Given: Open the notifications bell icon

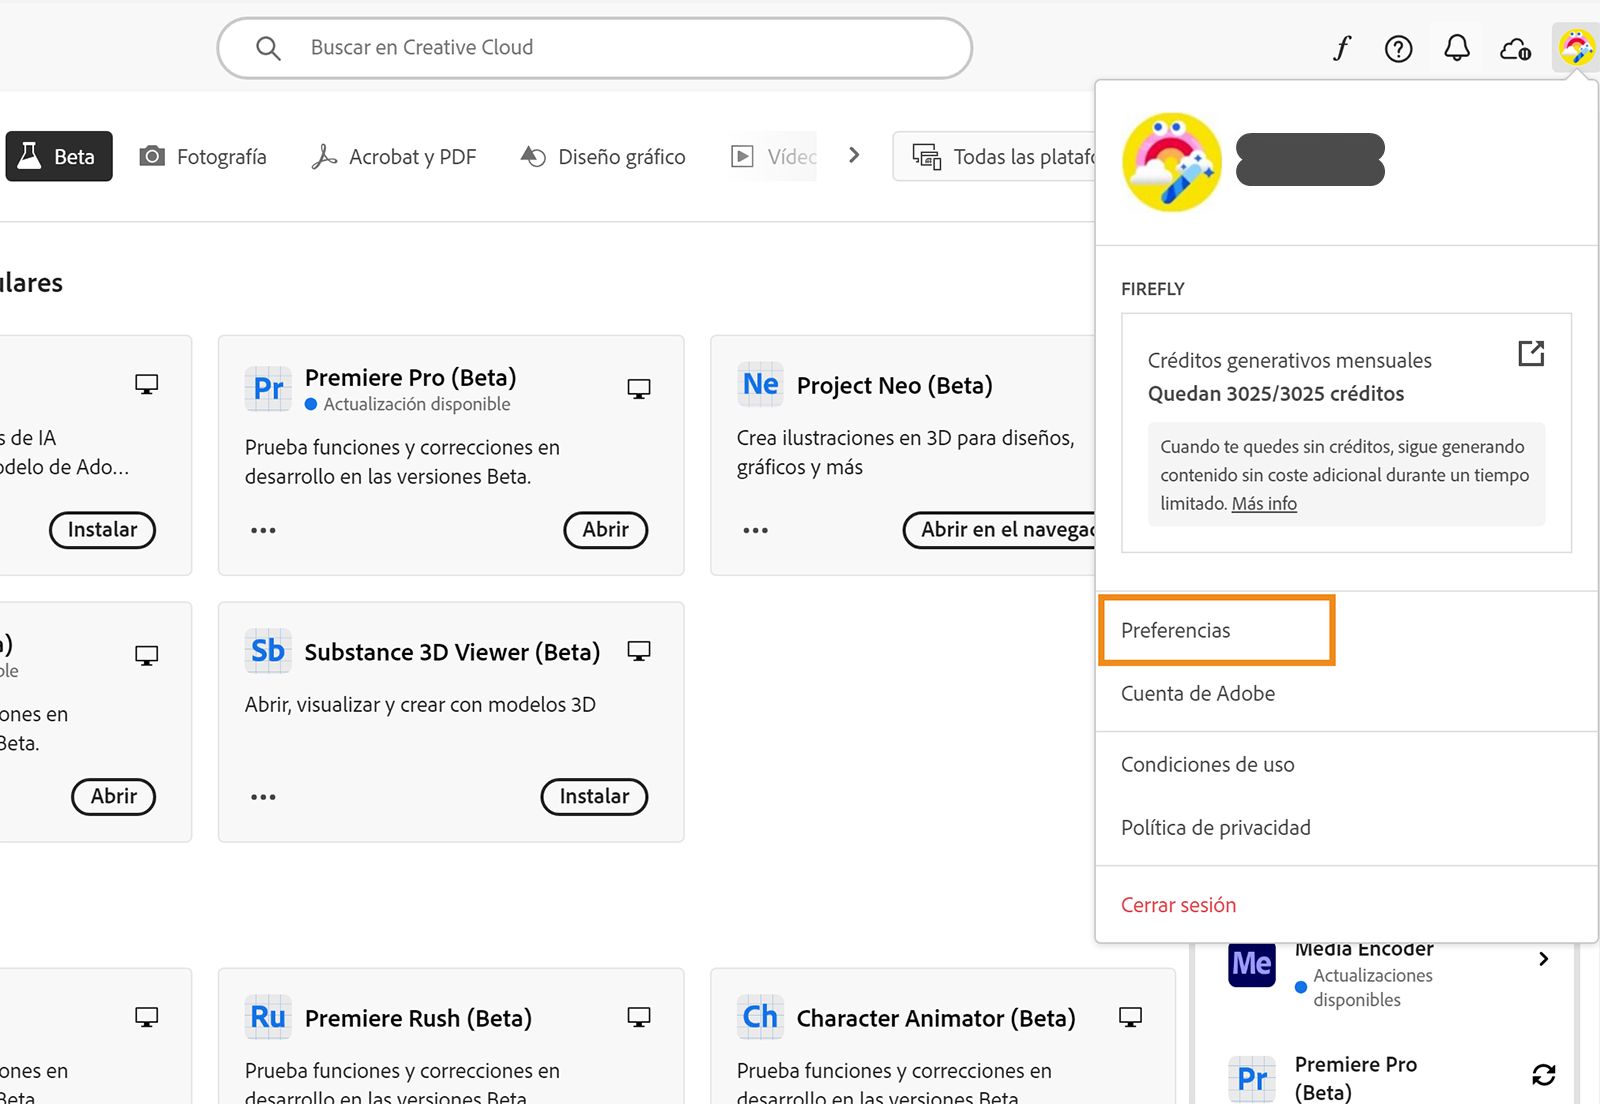Looking at the screenshot, I should pos(1457,48).
